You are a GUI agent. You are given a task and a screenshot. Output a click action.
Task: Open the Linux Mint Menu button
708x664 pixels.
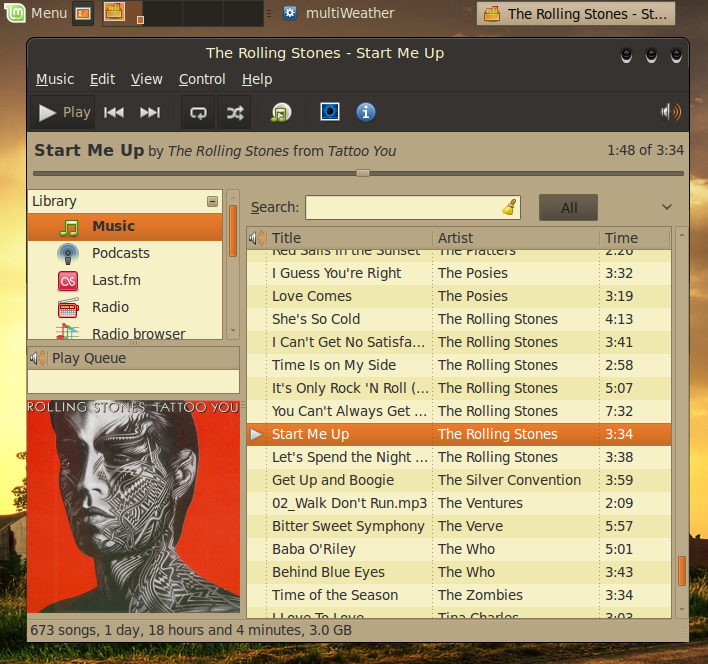click(36, 13)
